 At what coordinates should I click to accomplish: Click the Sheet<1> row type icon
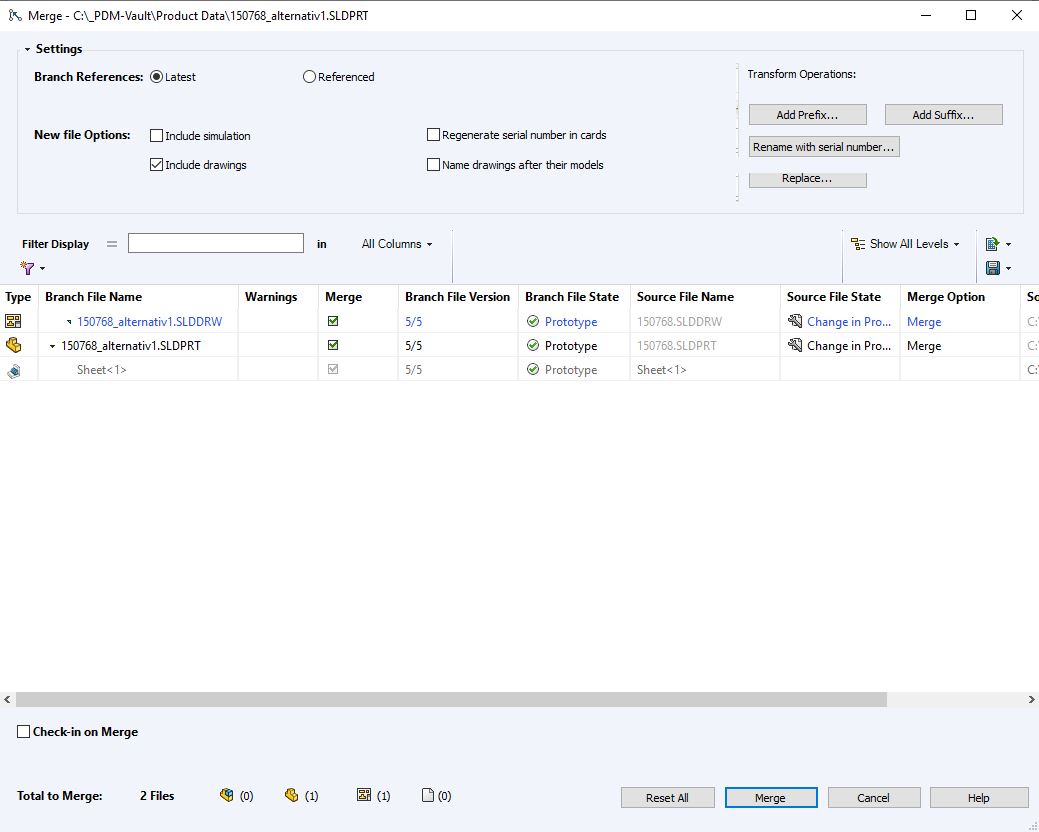[x=13, y=370]
